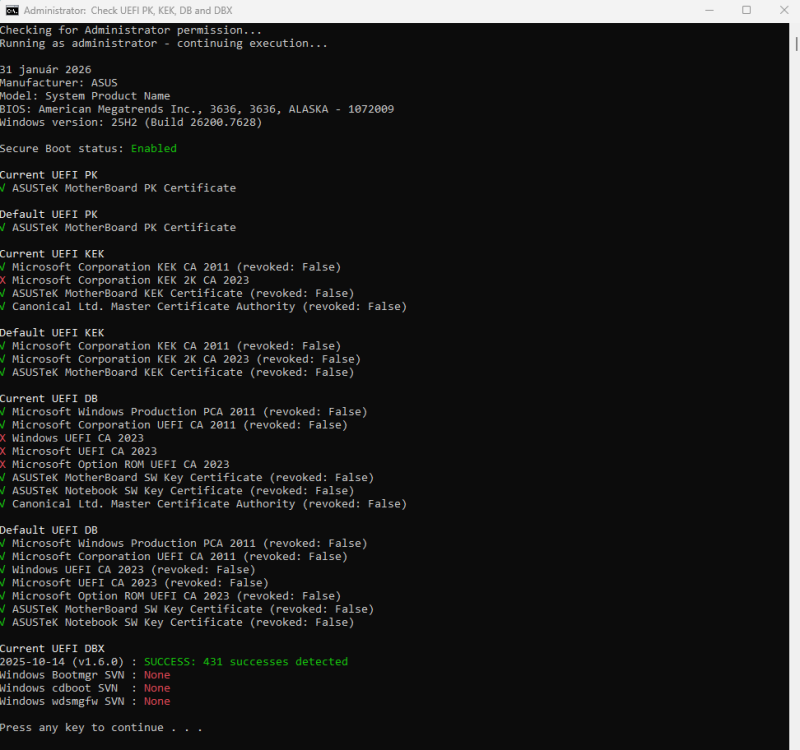Maximize the Check UEFI PK window
This screenshot has height=750, width=800.
coord(746,10)
